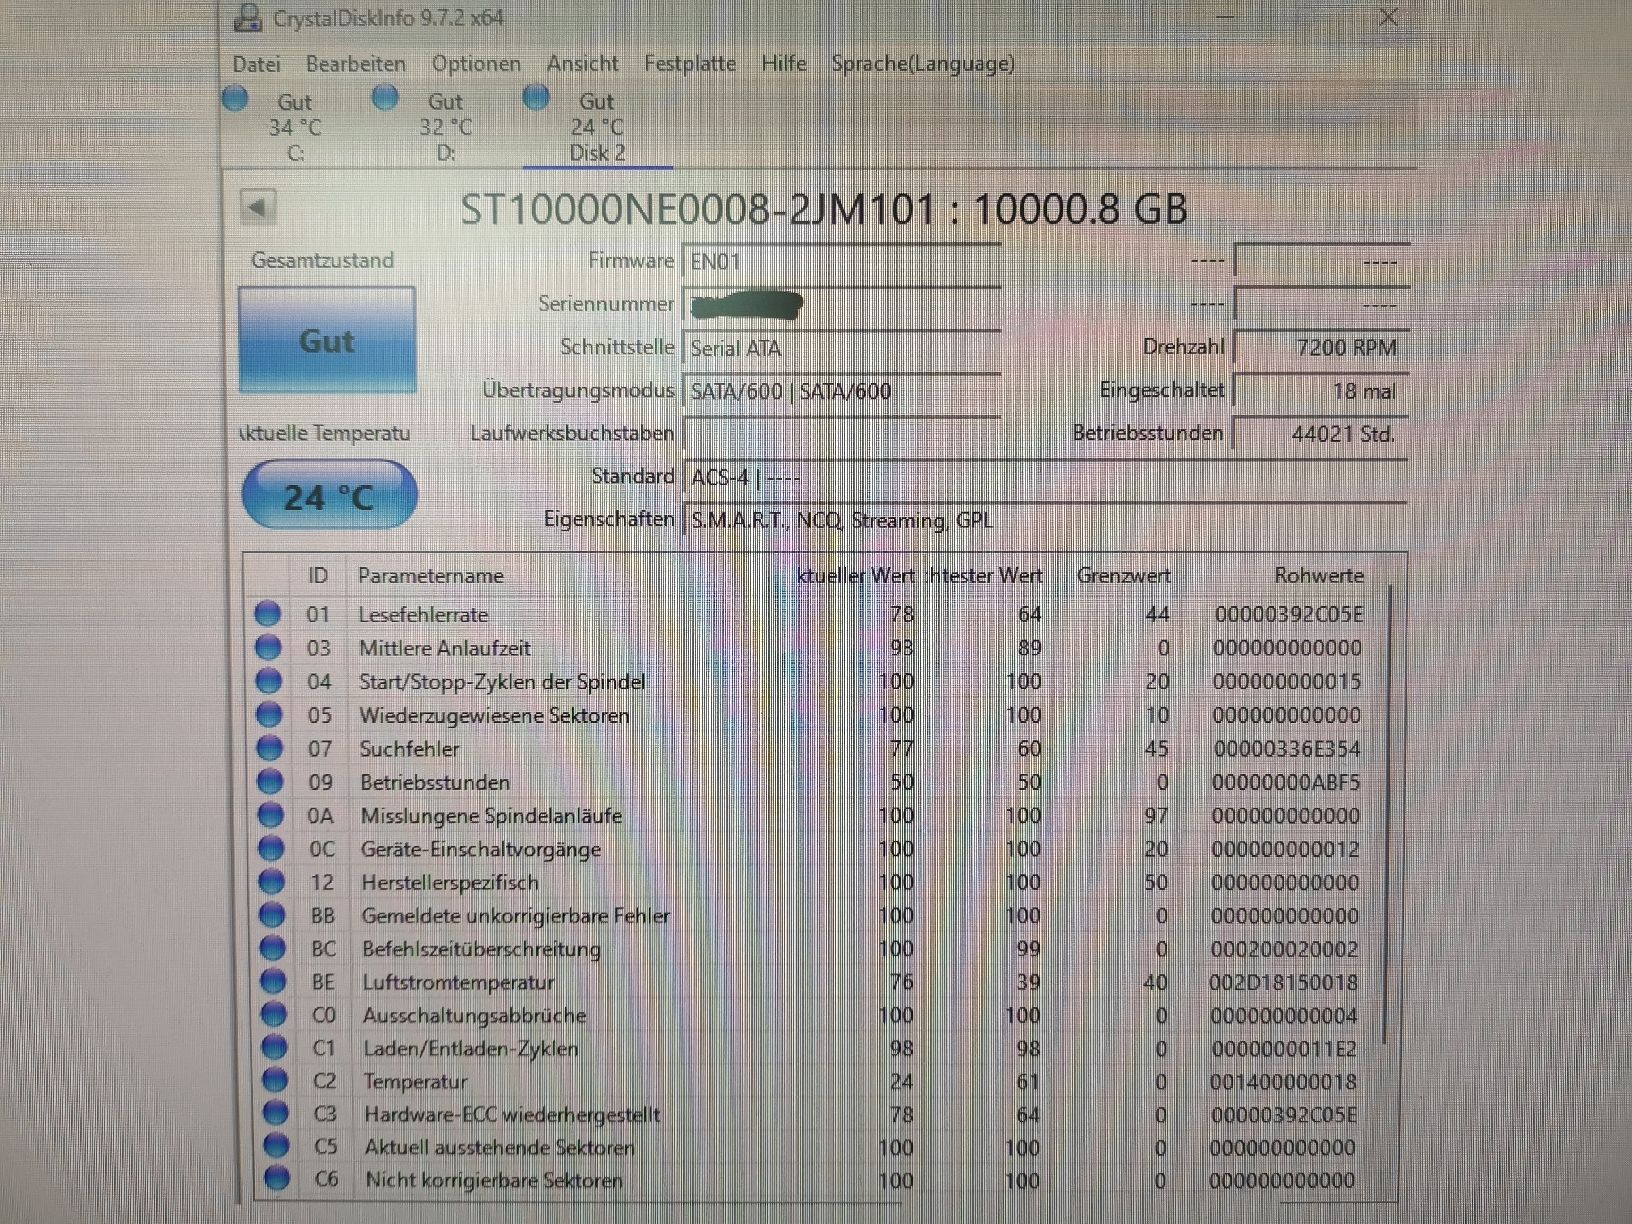Click the status dot for row 09 Betriebsstunden
Image resolution: width=1632 pixels, height=1224 pixels.
[270, 782]
